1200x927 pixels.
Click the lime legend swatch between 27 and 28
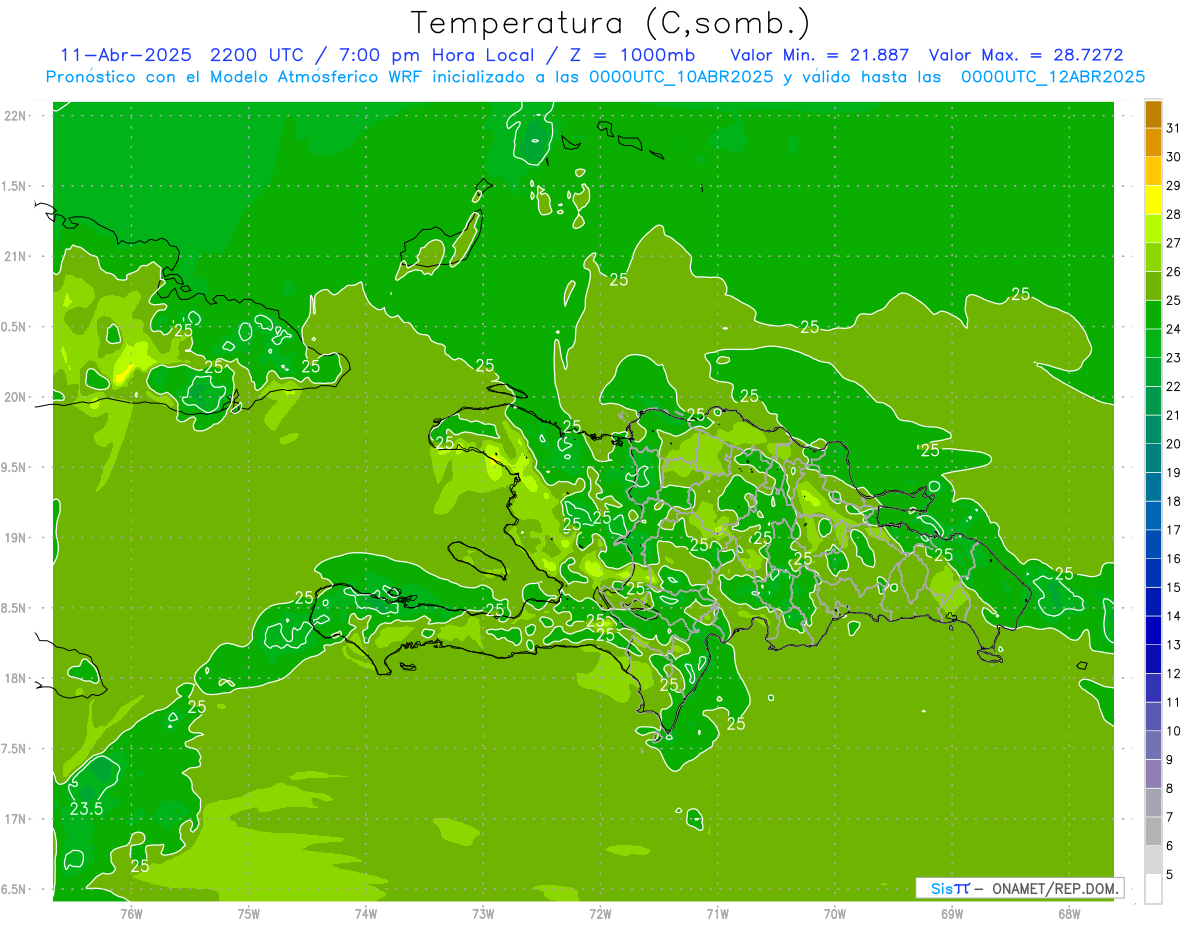pyautogui.click(x=1153, y=229)
